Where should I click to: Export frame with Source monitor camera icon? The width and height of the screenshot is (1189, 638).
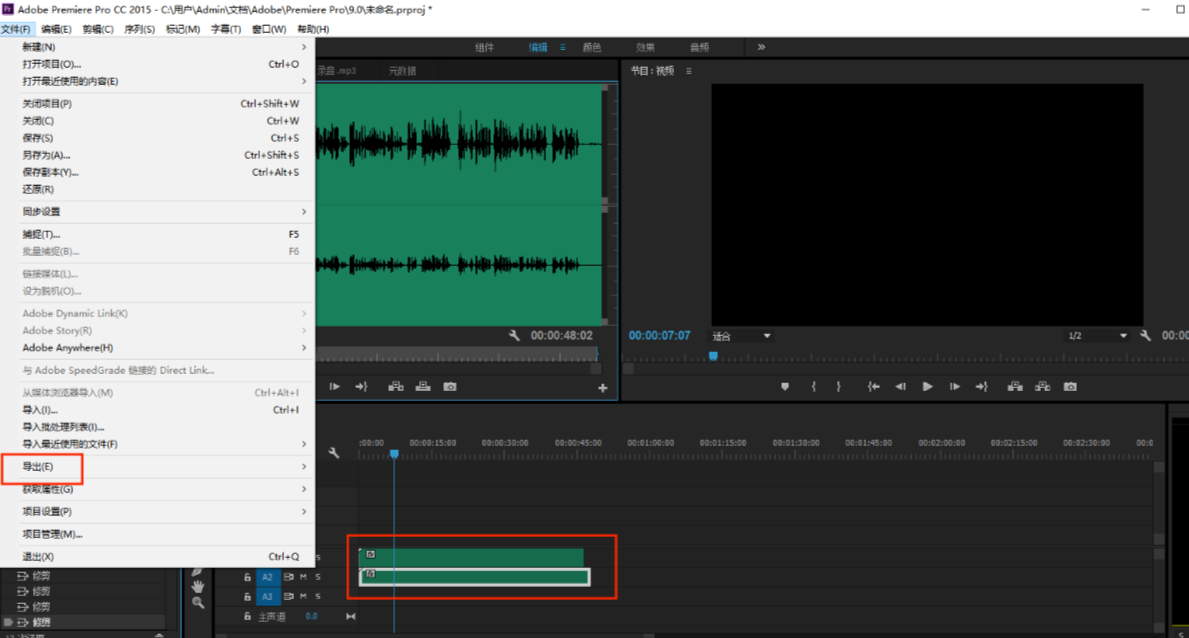(x=450, y=387)
